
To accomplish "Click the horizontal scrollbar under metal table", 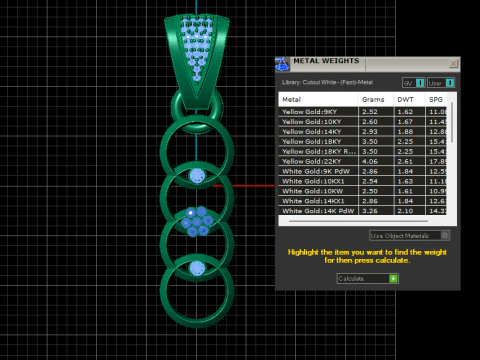I will click(358, 221).
